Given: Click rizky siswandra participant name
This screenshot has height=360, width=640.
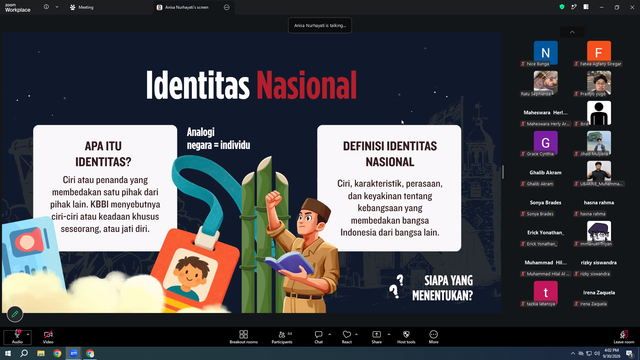Looking at the screenshot, I should click(x=599, y=262).
